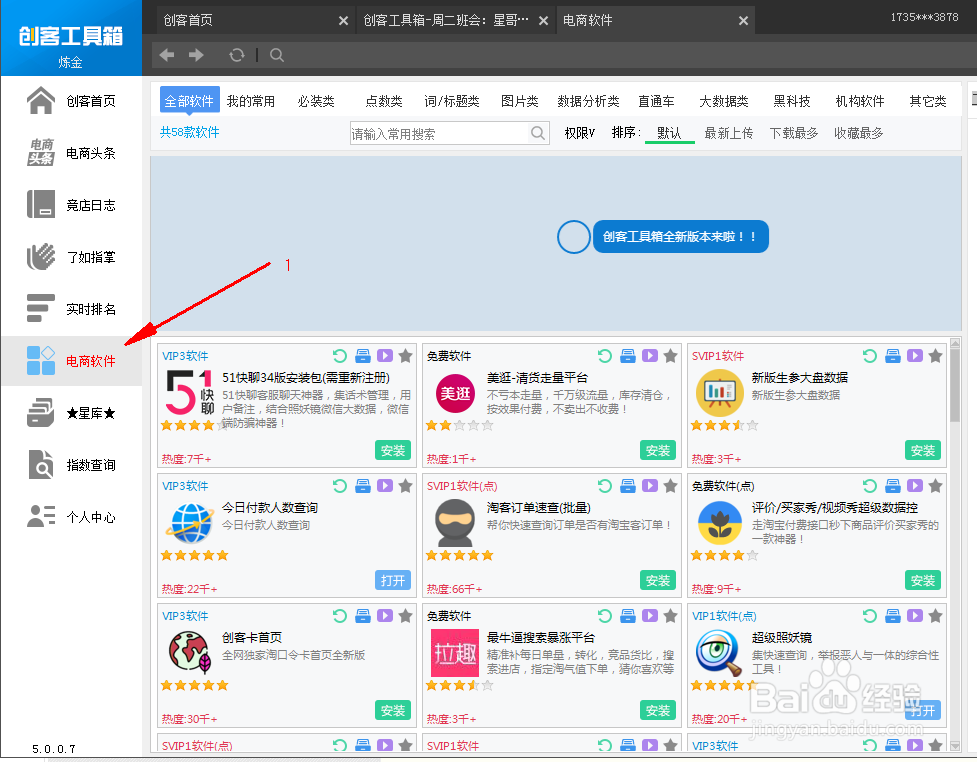Open 创客首页 in the sidebar

(71, 101)
